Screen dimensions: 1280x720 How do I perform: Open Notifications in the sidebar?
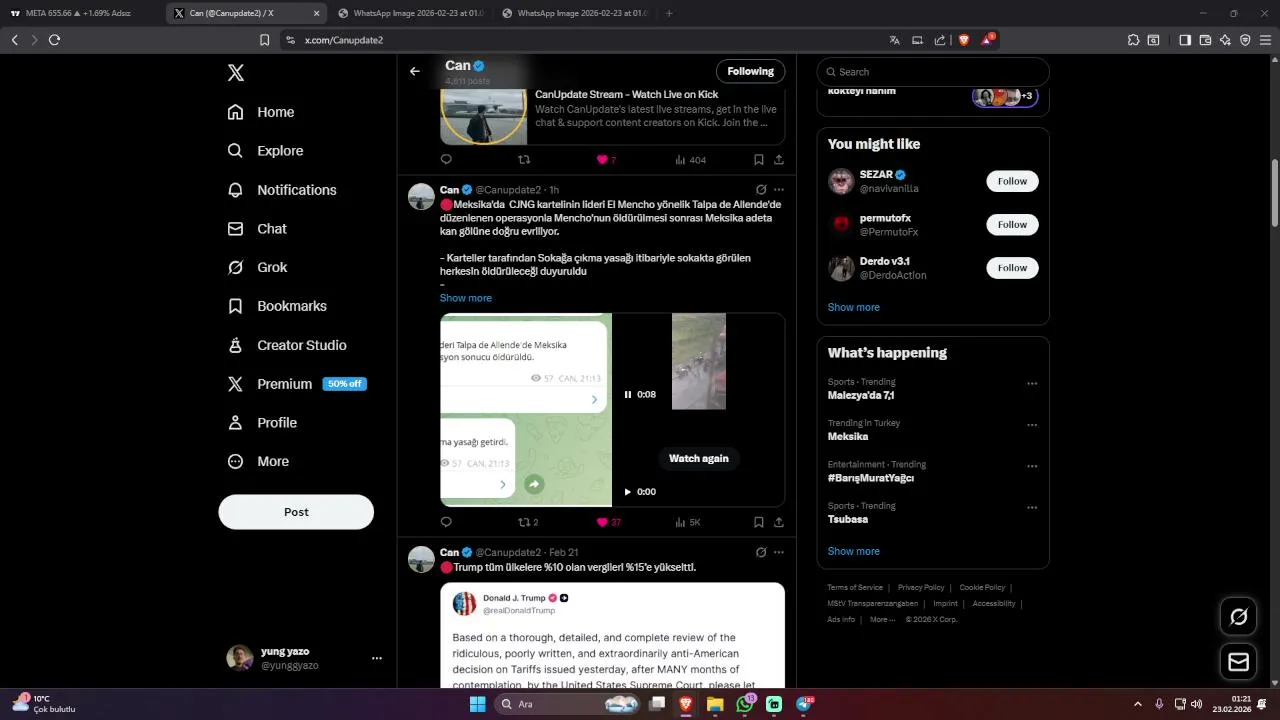click(x=282, y=190)
